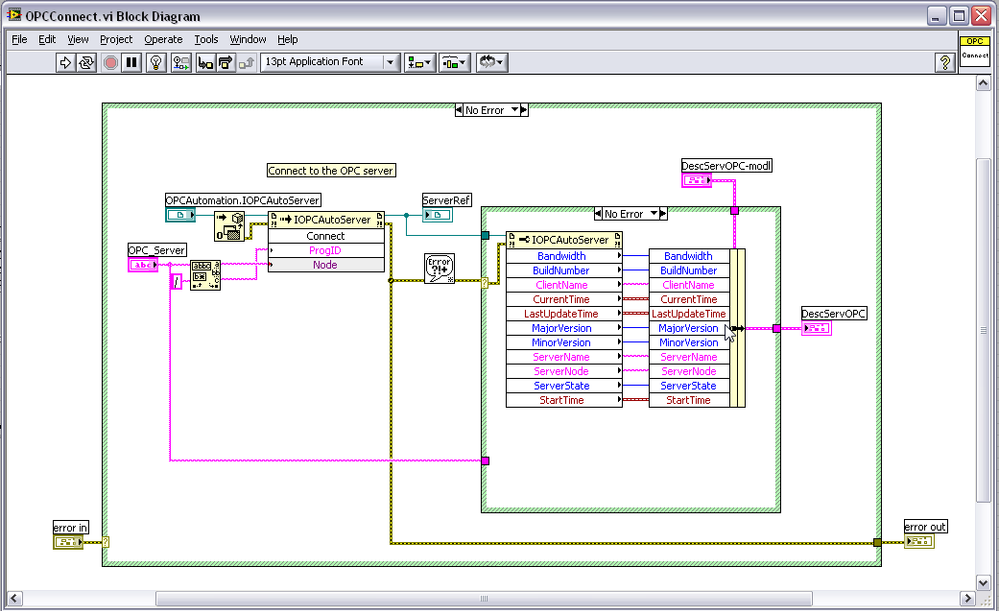This screenshot has height=611, width=999.
Task: Click the horizontal scrollbar left arrow
Action: pyautogui.click(x=15, y=598)
